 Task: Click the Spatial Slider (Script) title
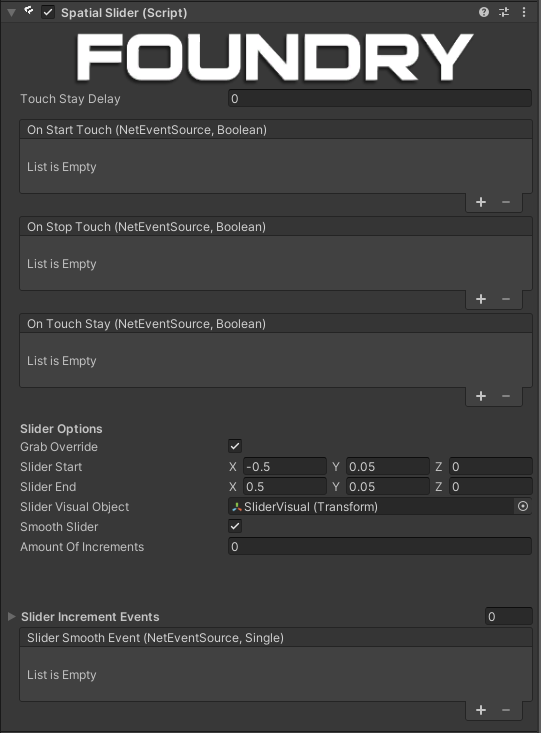(x=124, y=13)
